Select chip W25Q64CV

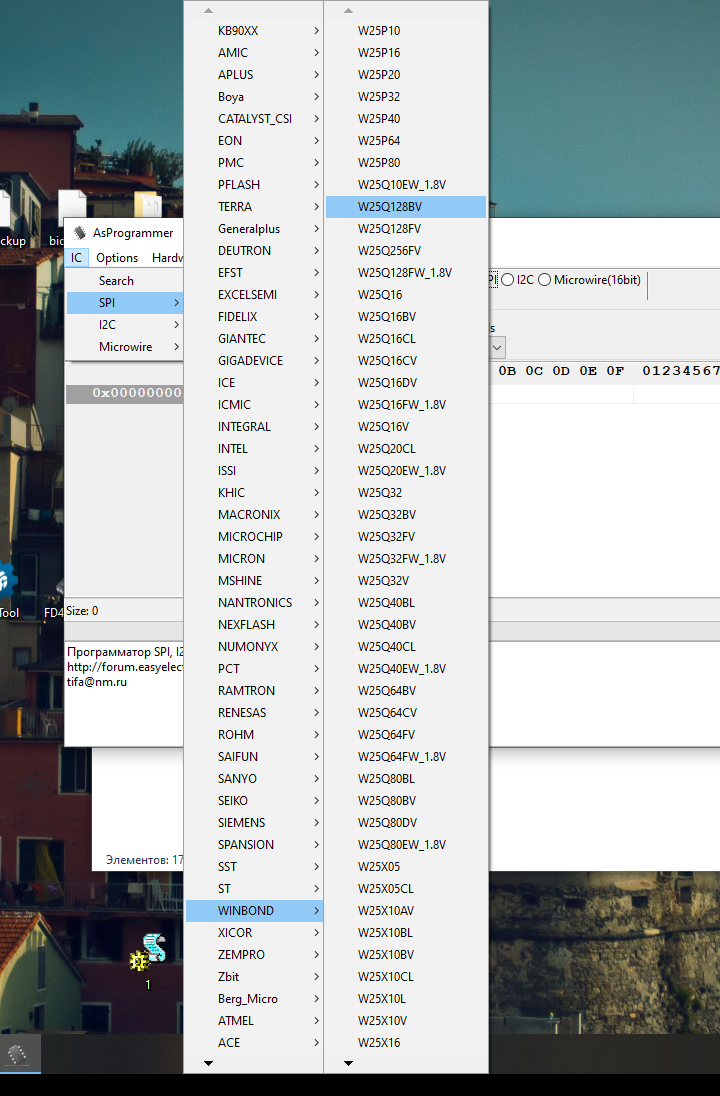[x=405, y=713]
